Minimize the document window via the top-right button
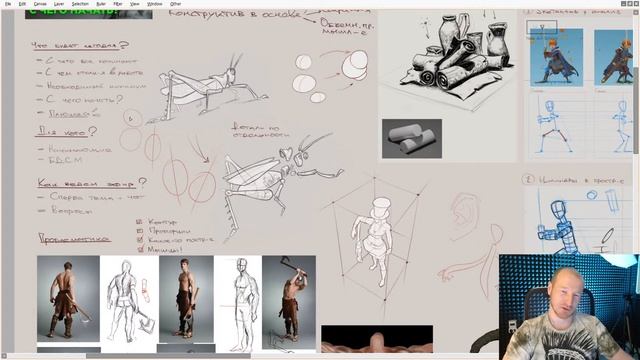This screenshot has width=640, height=360. tap(623, 3)
